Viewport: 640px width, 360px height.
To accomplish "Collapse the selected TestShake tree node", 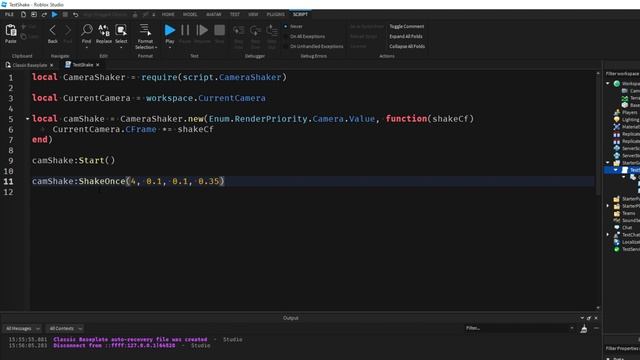I will pos(616,170).
